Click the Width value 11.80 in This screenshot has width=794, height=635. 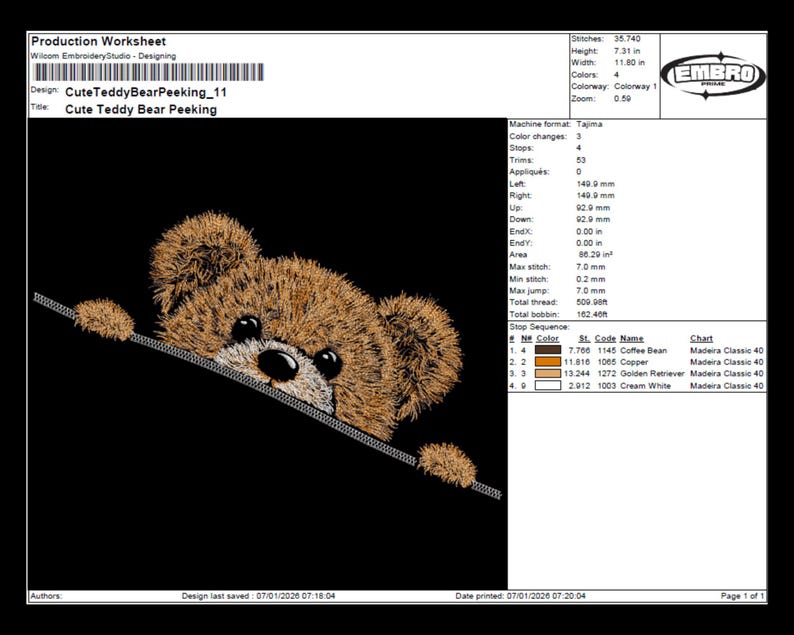pyautogui.click(x=629, y=63)
